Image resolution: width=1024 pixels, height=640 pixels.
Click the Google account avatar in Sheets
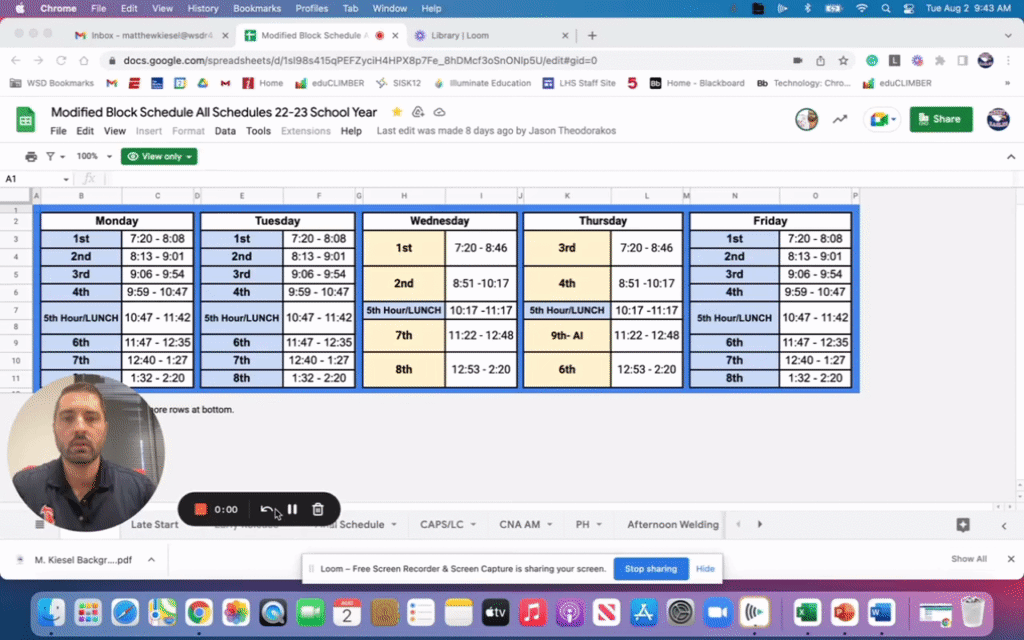(998, 120)
